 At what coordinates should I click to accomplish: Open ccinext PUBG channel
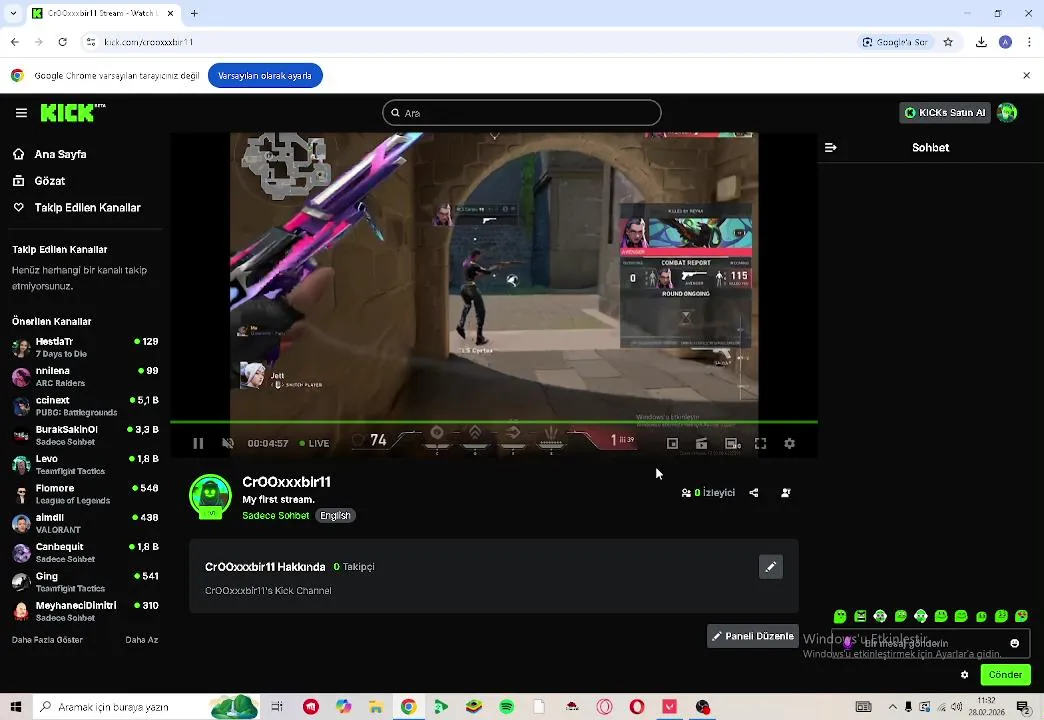click(85, 406)
